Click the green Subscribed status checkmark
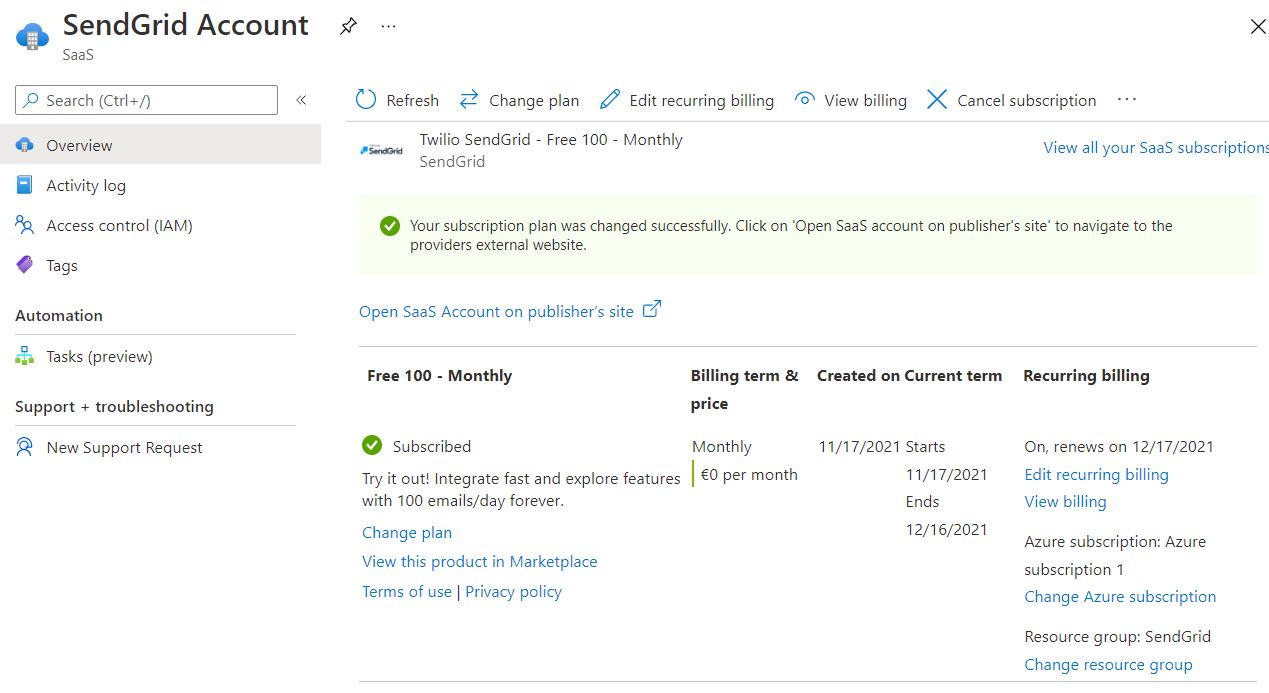1269x693 pixels. coord(372,445)
